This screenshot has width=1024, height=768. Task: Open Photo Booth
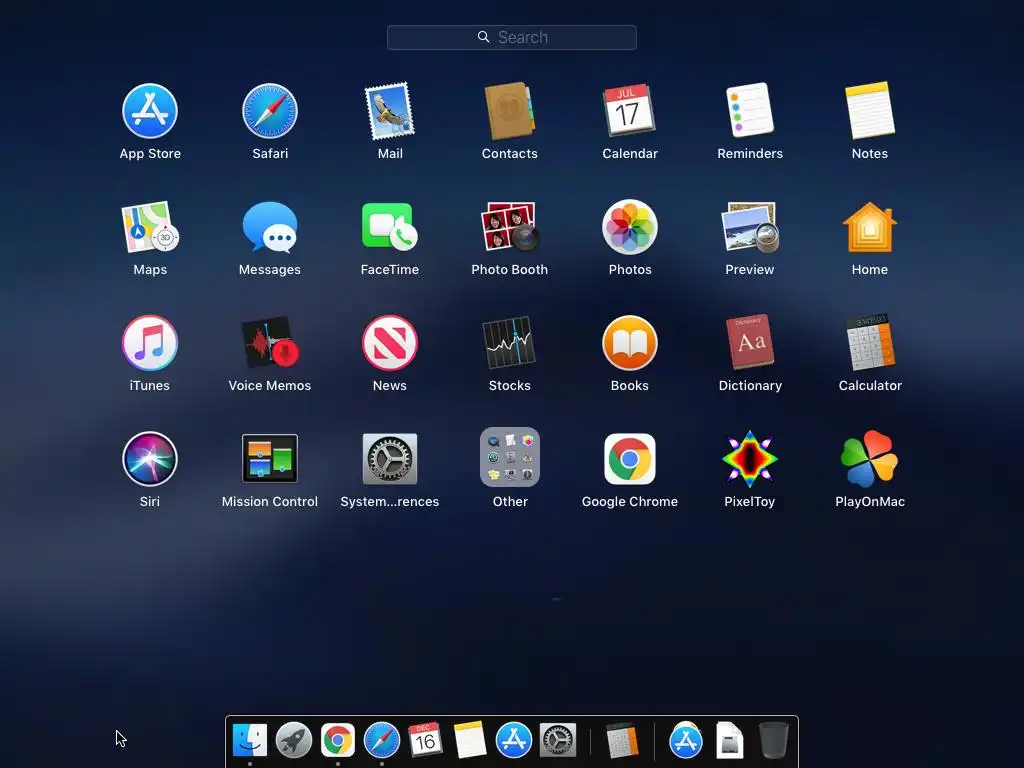click(x=509, y=227)
